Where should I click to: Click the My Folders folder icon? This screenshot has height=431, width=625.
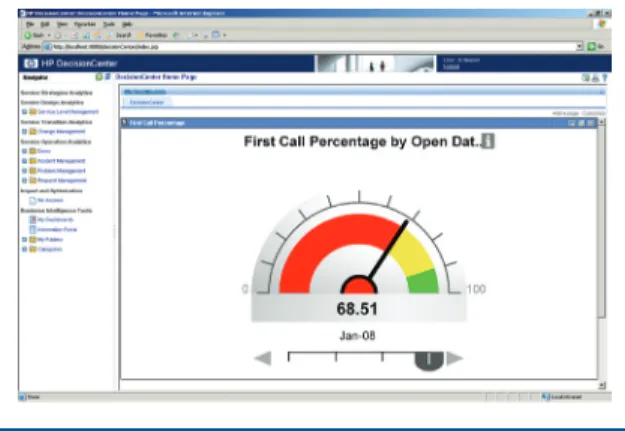[x=33, y=240]
